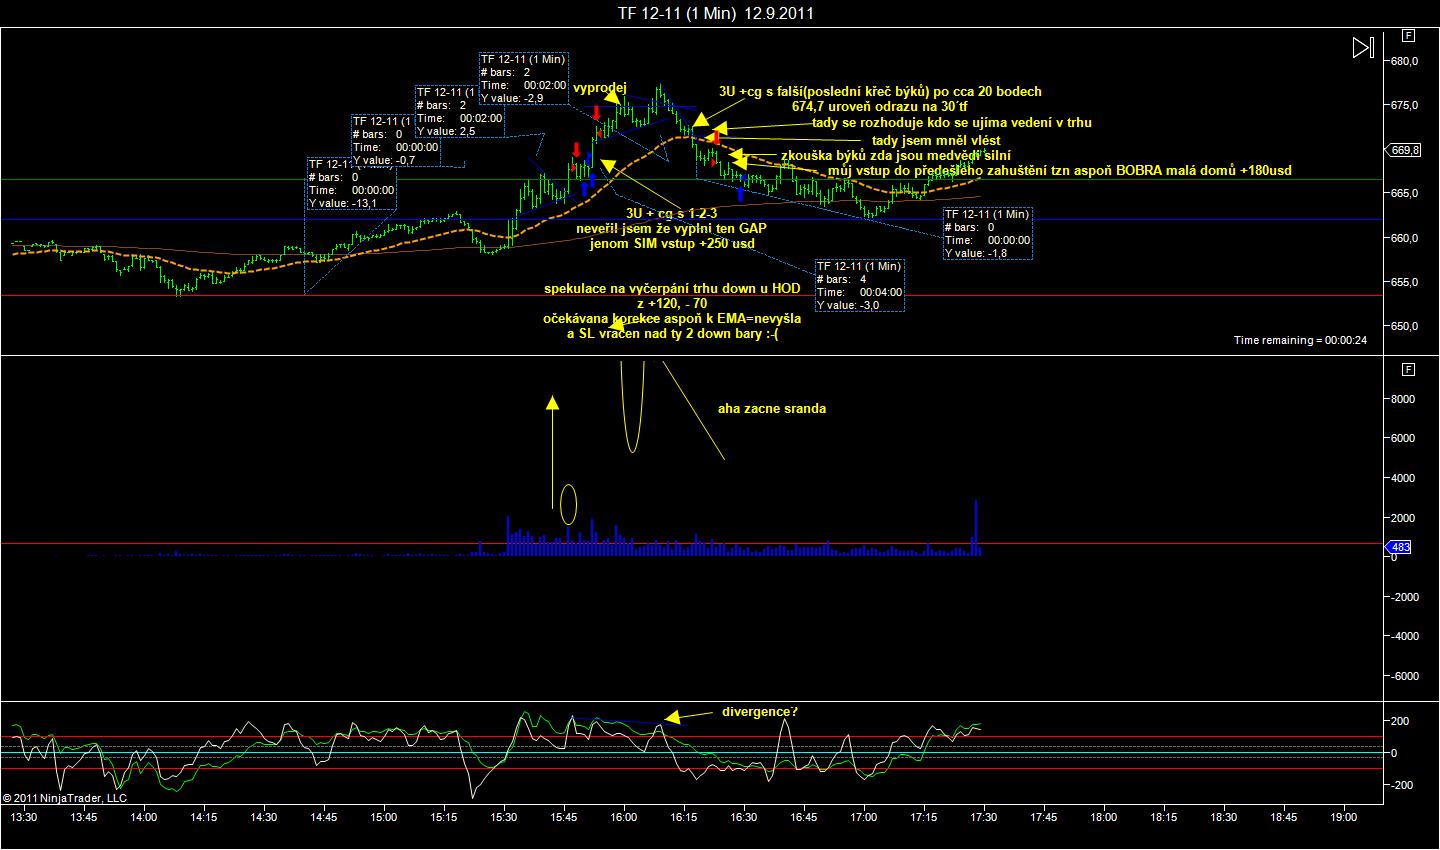The image size is (1440, 850).
Task: Click the ruler box showing Y value: -3,0
Action: click(x=859, y=285)
